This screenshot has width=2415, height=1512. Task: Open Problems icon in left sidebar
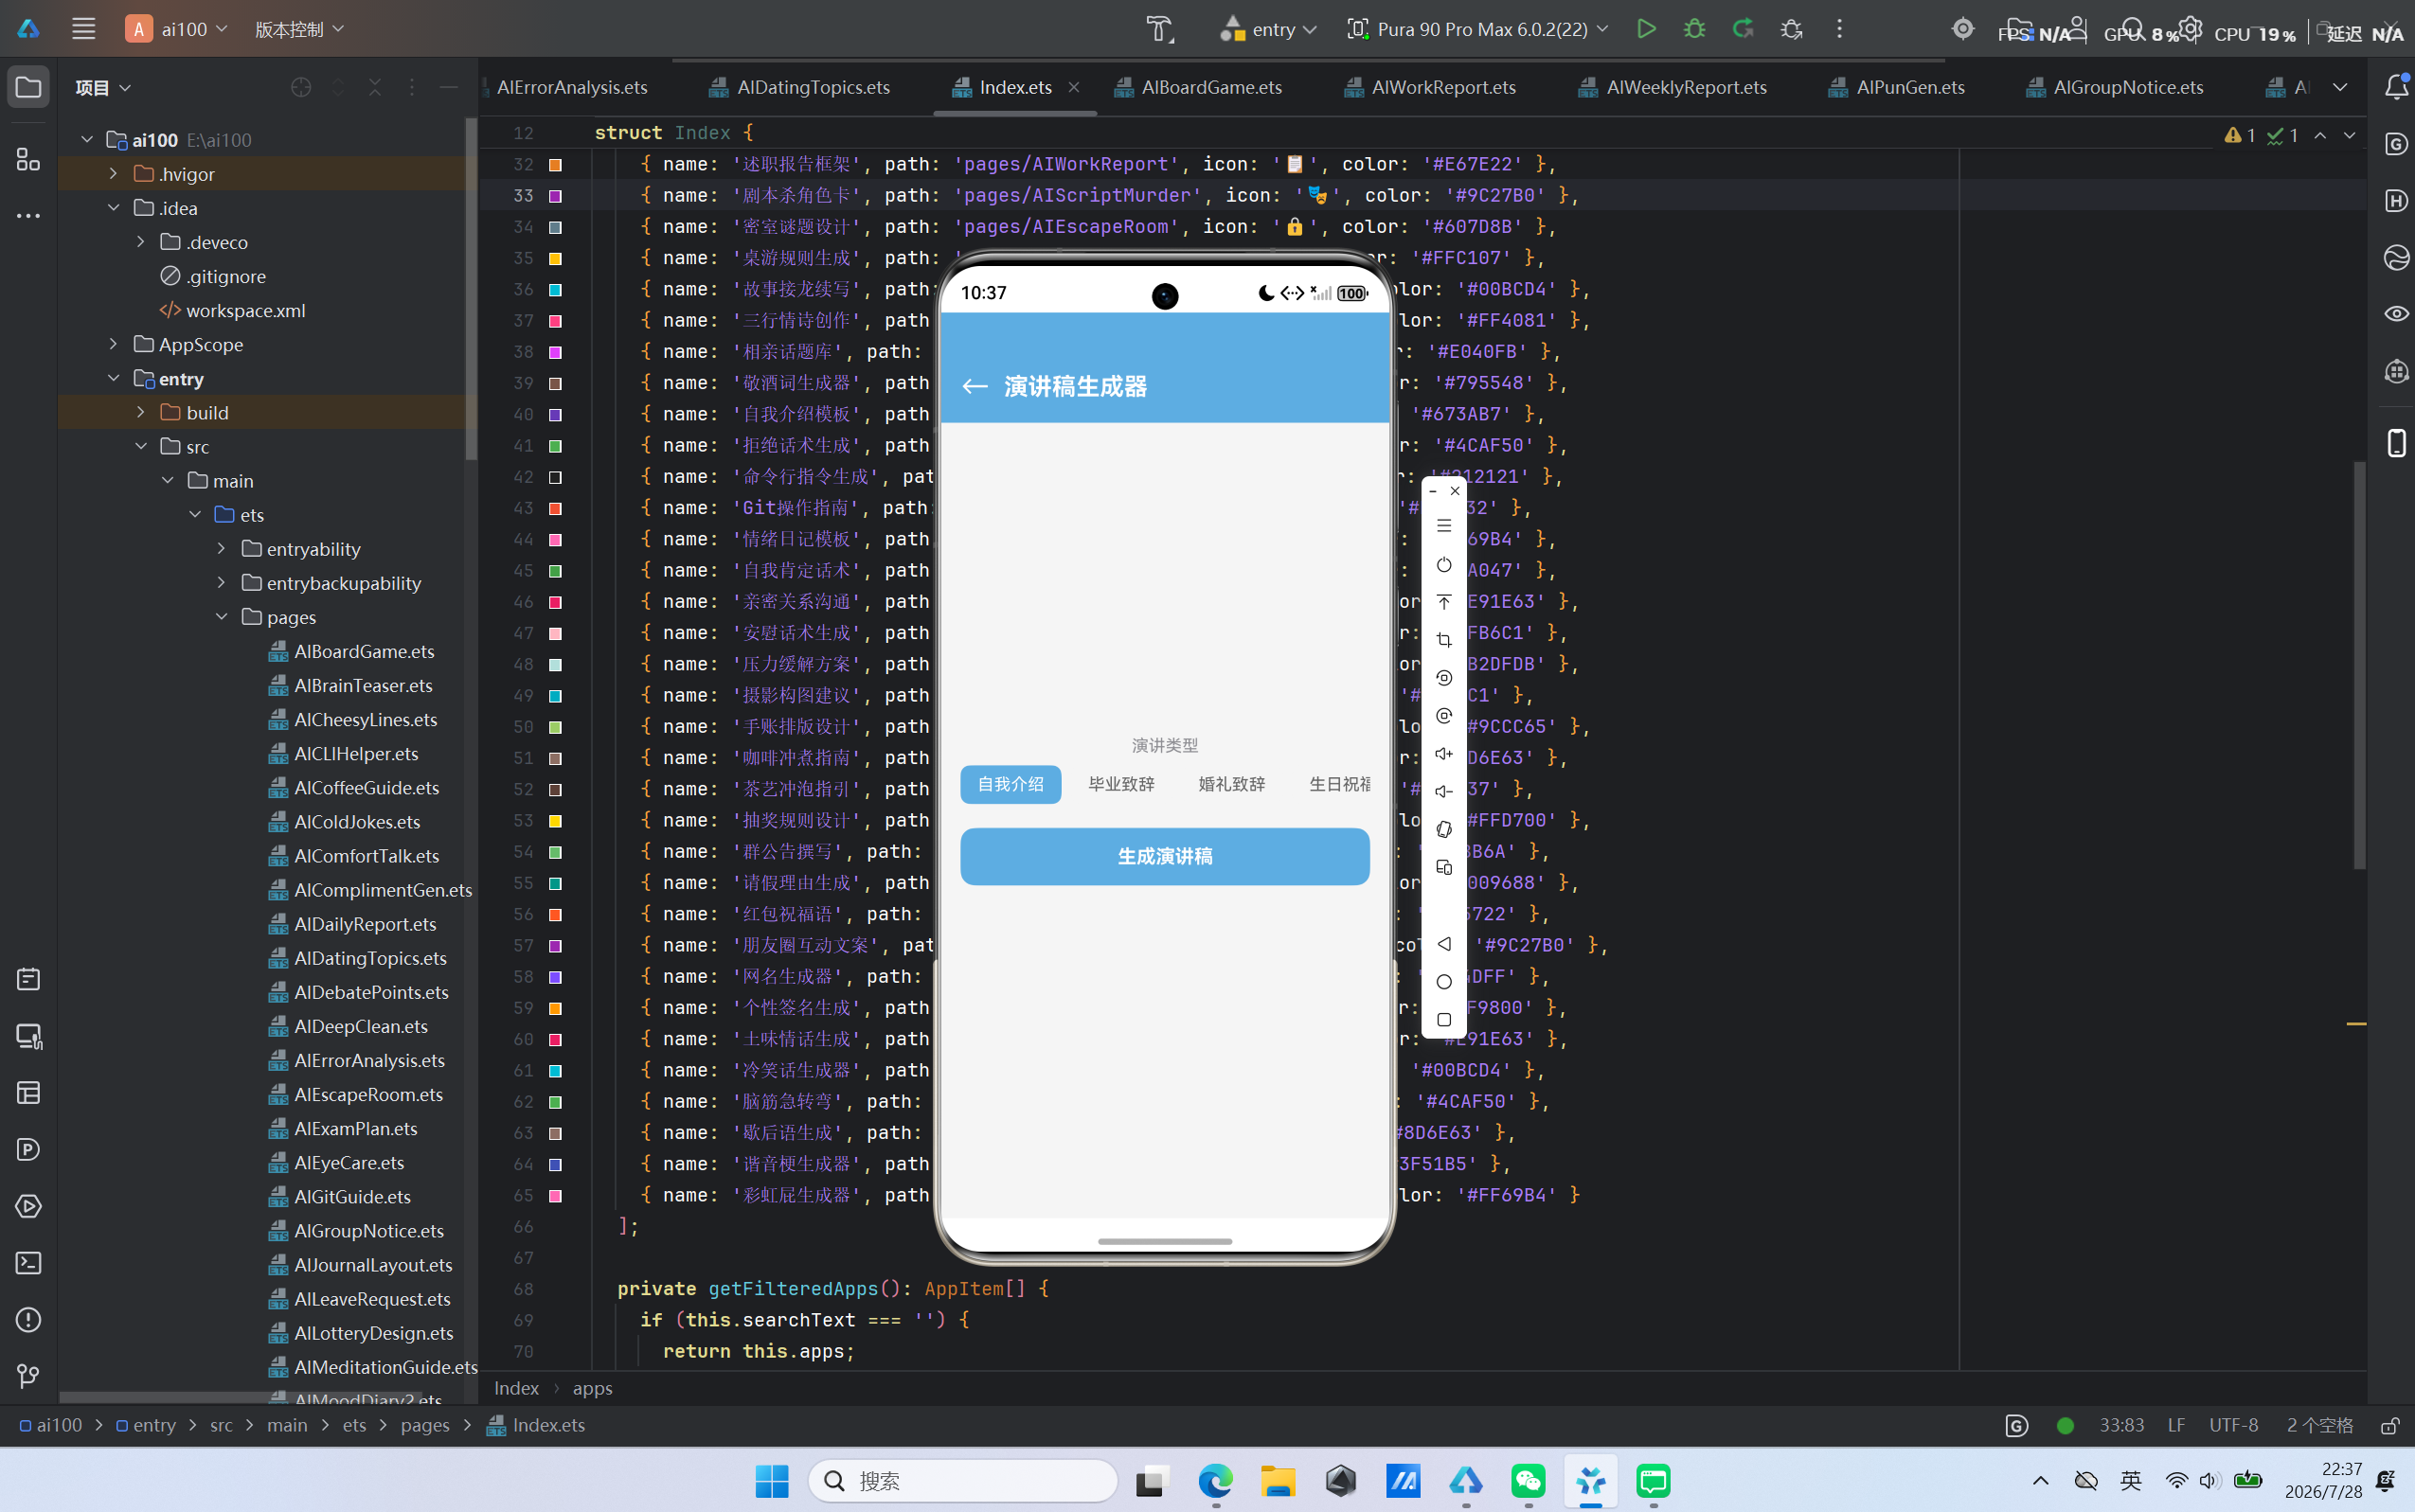[x=28, y=1320]
